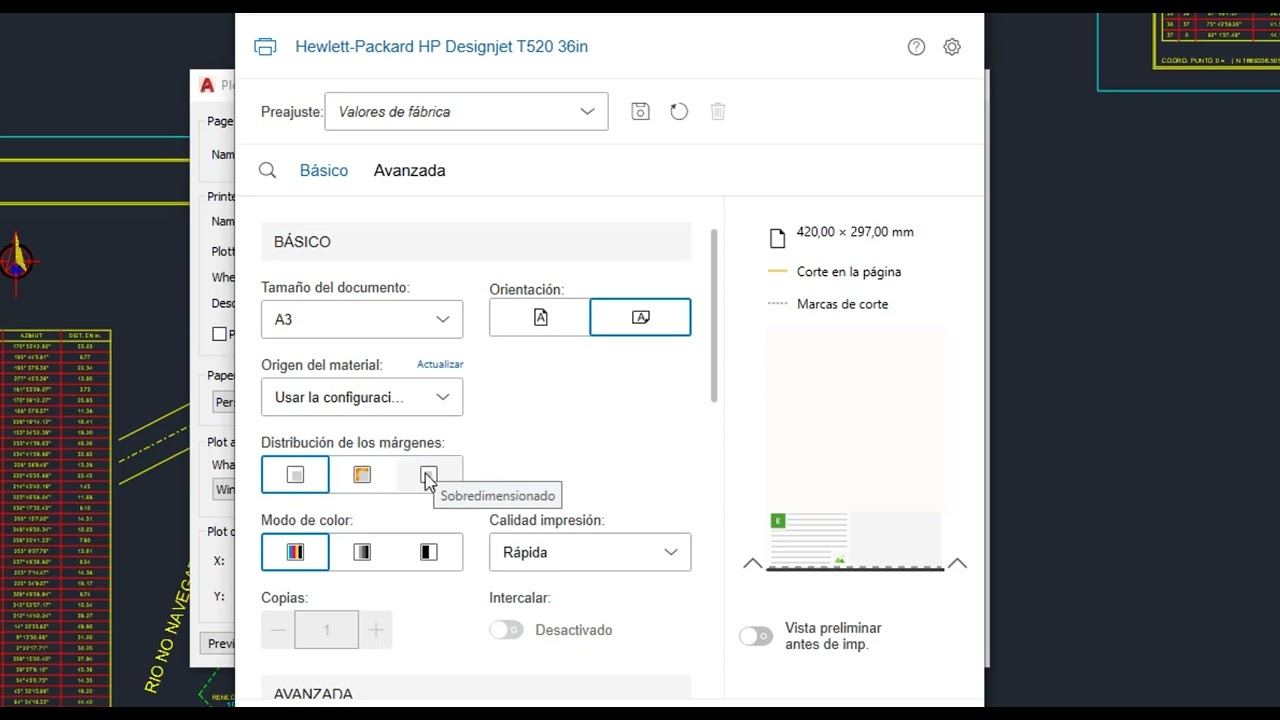
Task: Open the help question mark icon
Action: click(916, 47)
